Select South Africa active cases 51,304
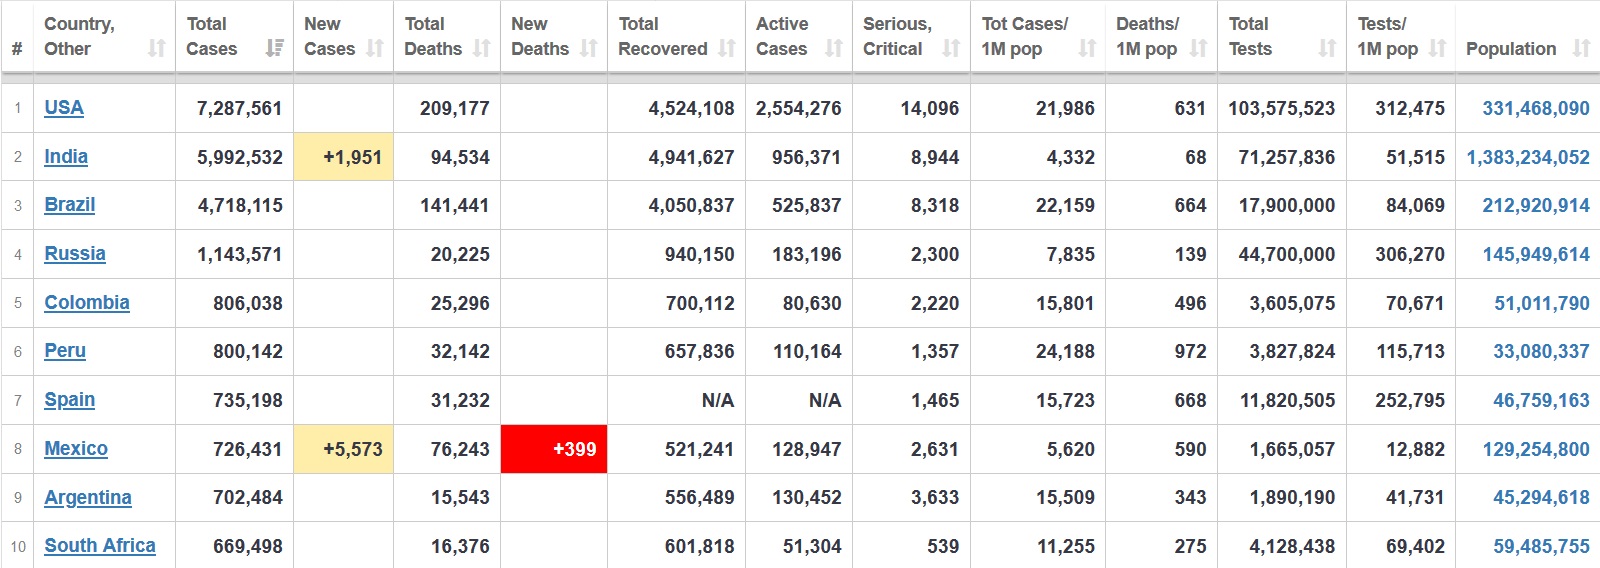Viewport: 1600px width, 568px height. point(812,546)
